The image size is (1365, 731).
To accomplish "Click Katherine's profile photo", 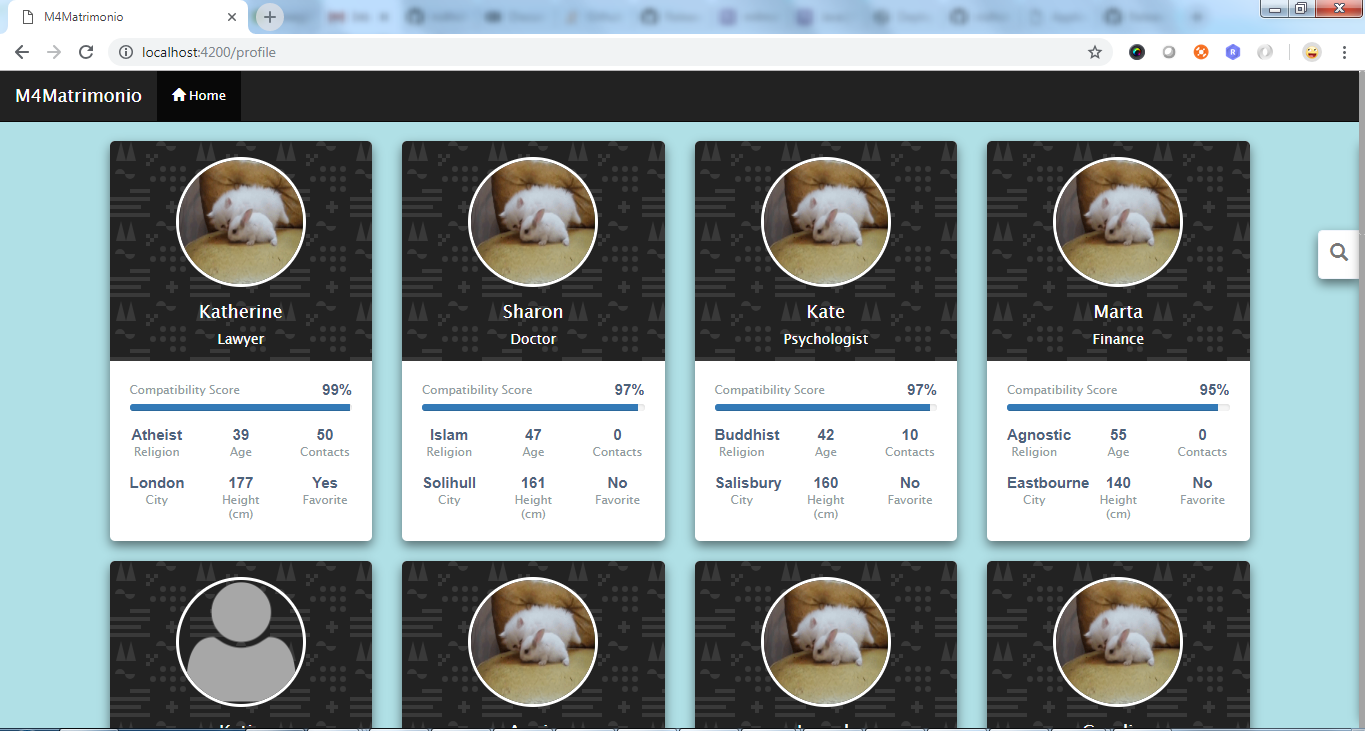I will pos(241,222).
